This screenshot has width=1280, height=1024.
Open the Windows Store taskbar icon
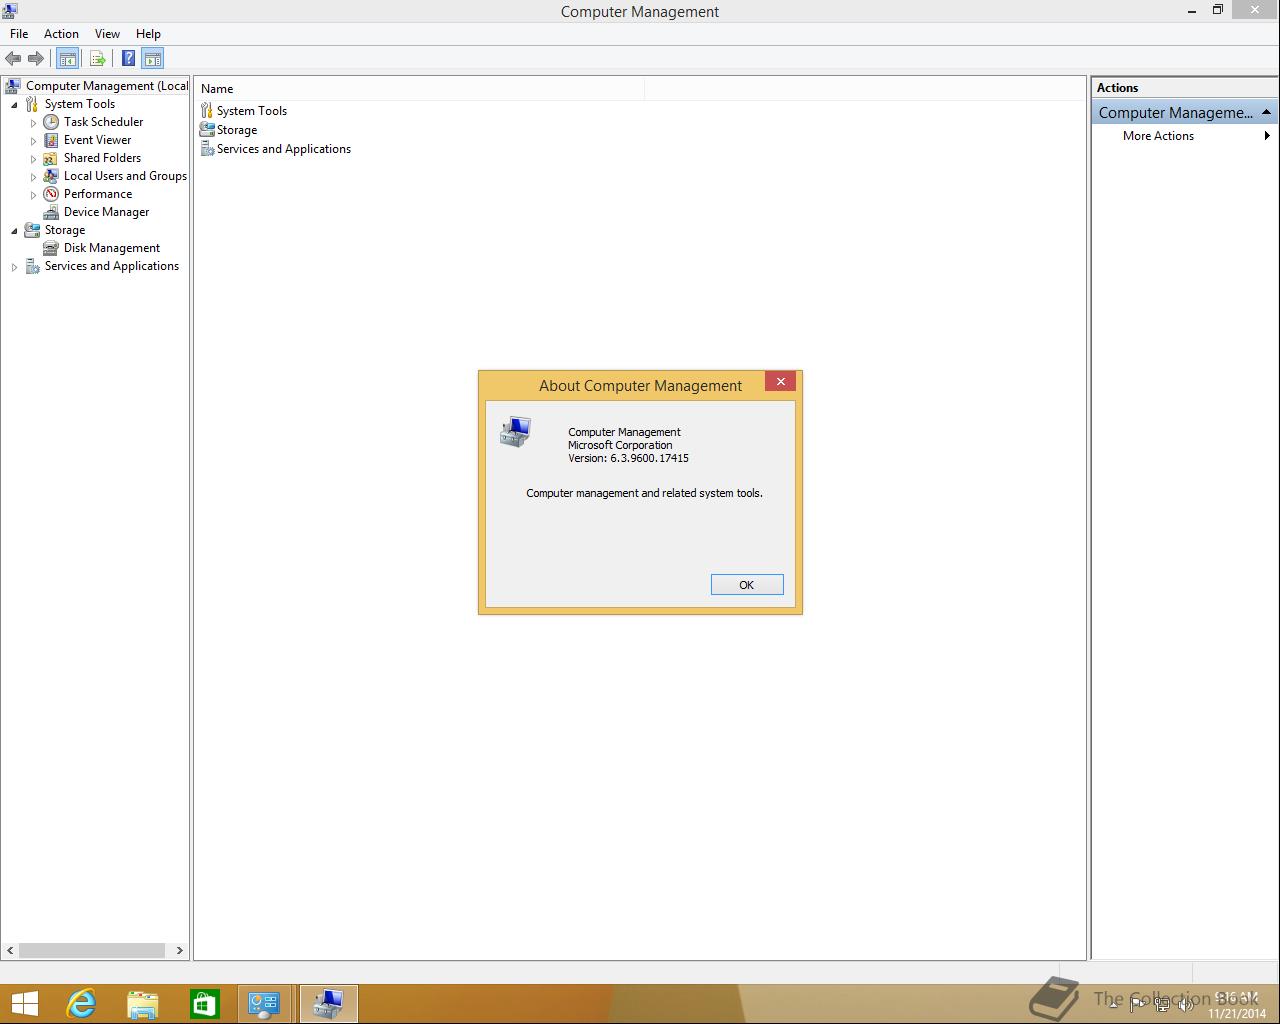pyautogui.click(x=204, y=1004)
